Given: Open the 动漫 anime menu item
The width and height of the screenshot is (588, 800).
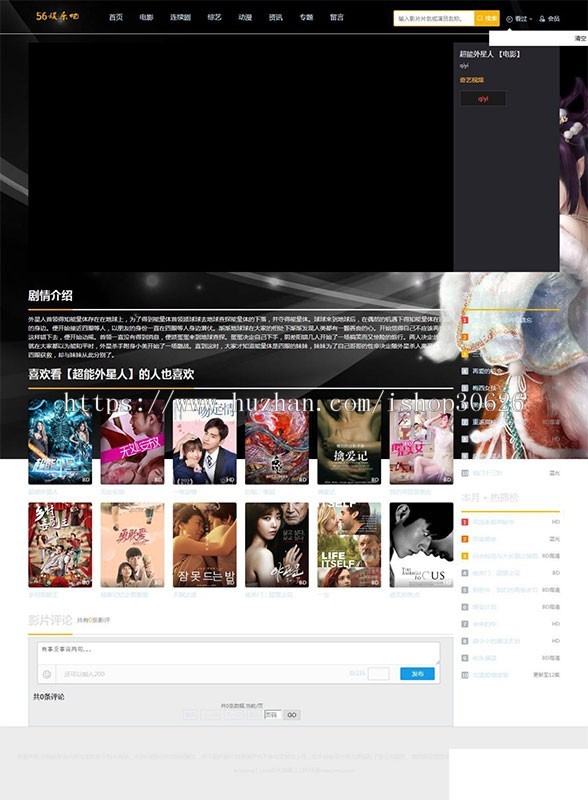Looking at the screenshot, I should tap(245, 17).
